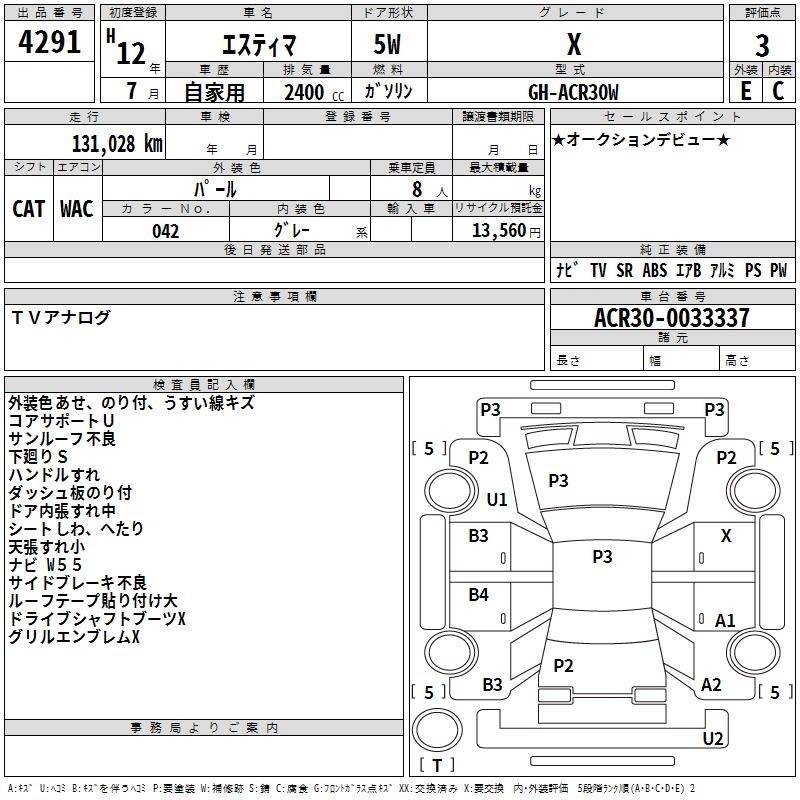Click the P3 label on the car roof center

coord(602,557)
